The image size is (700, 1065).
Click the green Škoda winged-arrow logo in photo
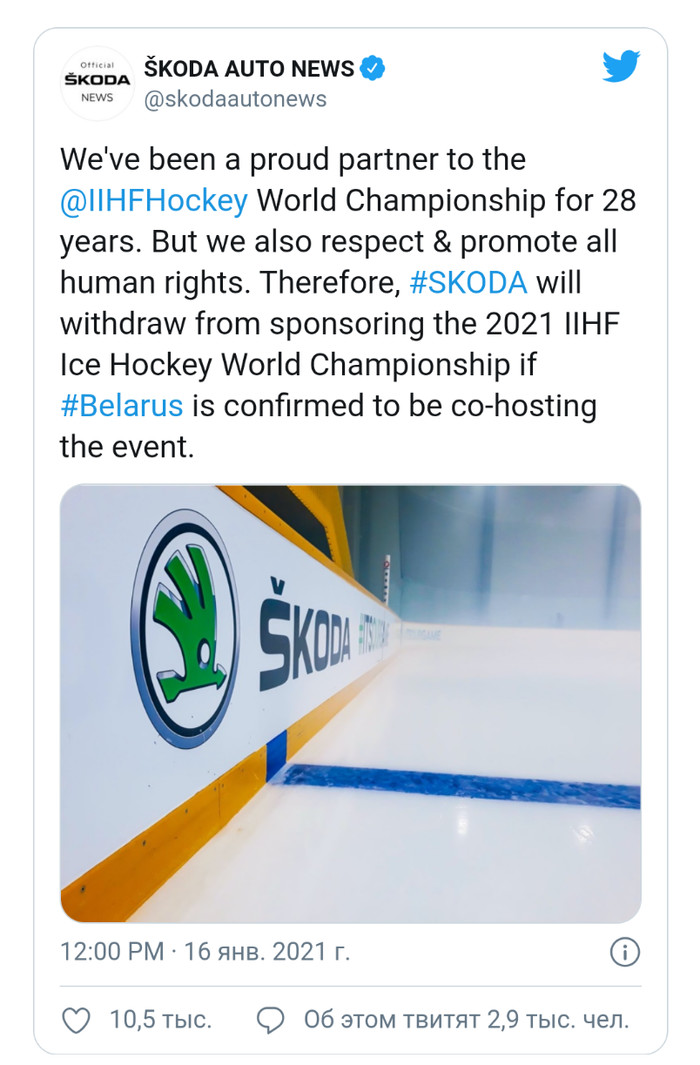[185, 629]
